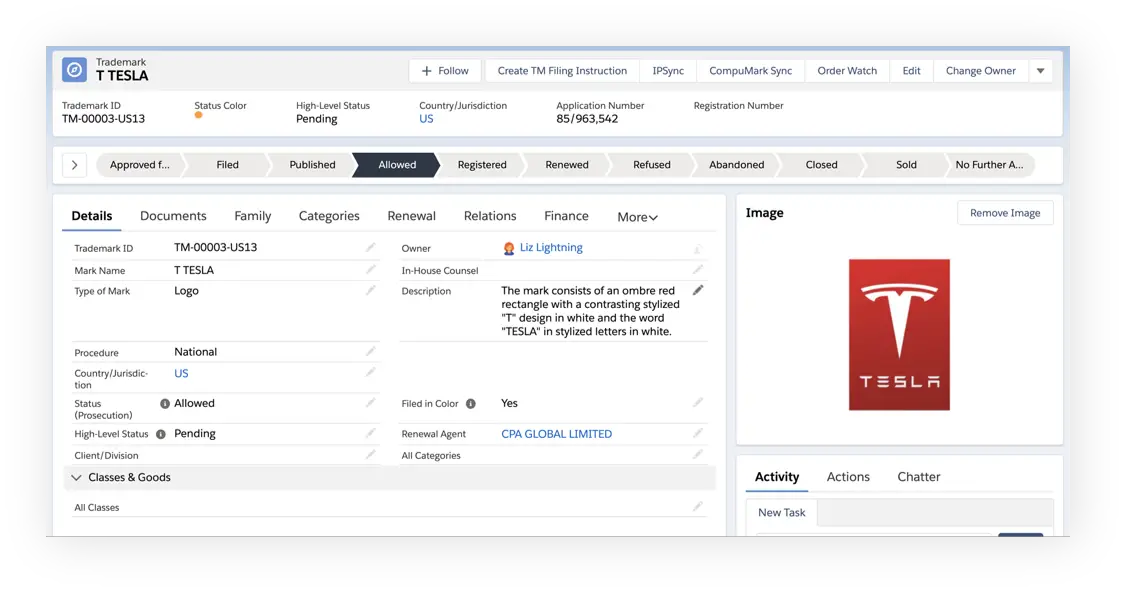Click the edit pencil next to Renewal Agent
Image resolution: width=1125 pixels, height=596 pixels.
(698, 434)
